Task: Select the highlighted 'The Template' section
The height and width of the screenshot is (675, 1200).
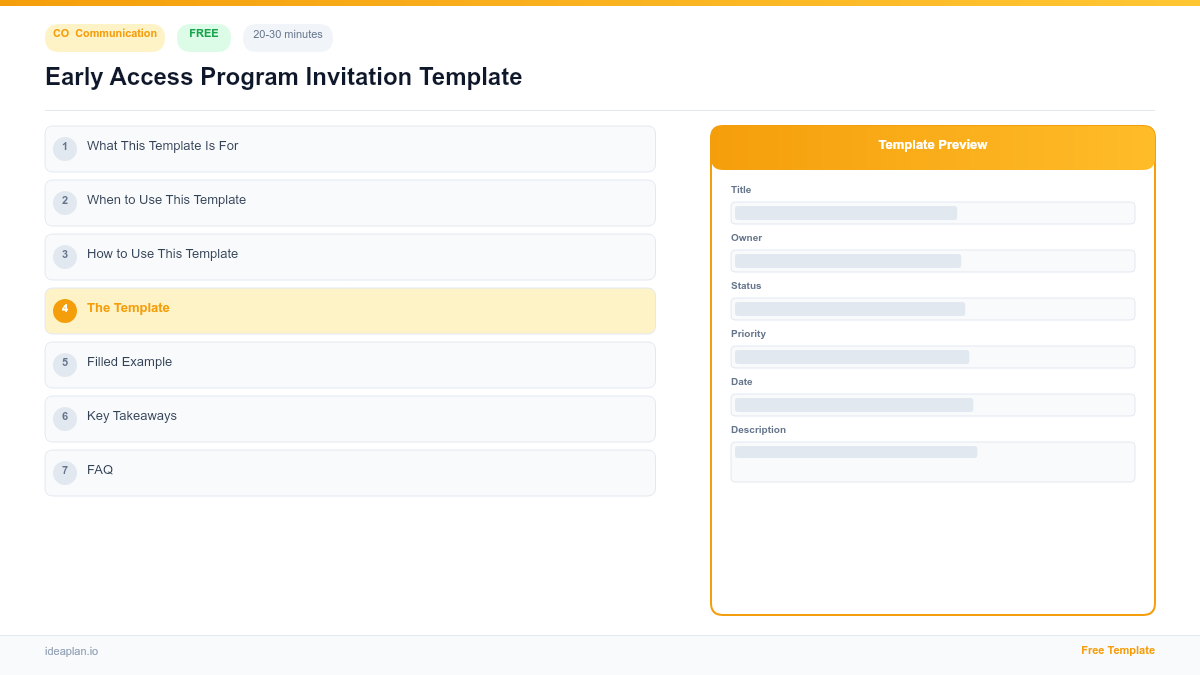Action: [350, 311]
